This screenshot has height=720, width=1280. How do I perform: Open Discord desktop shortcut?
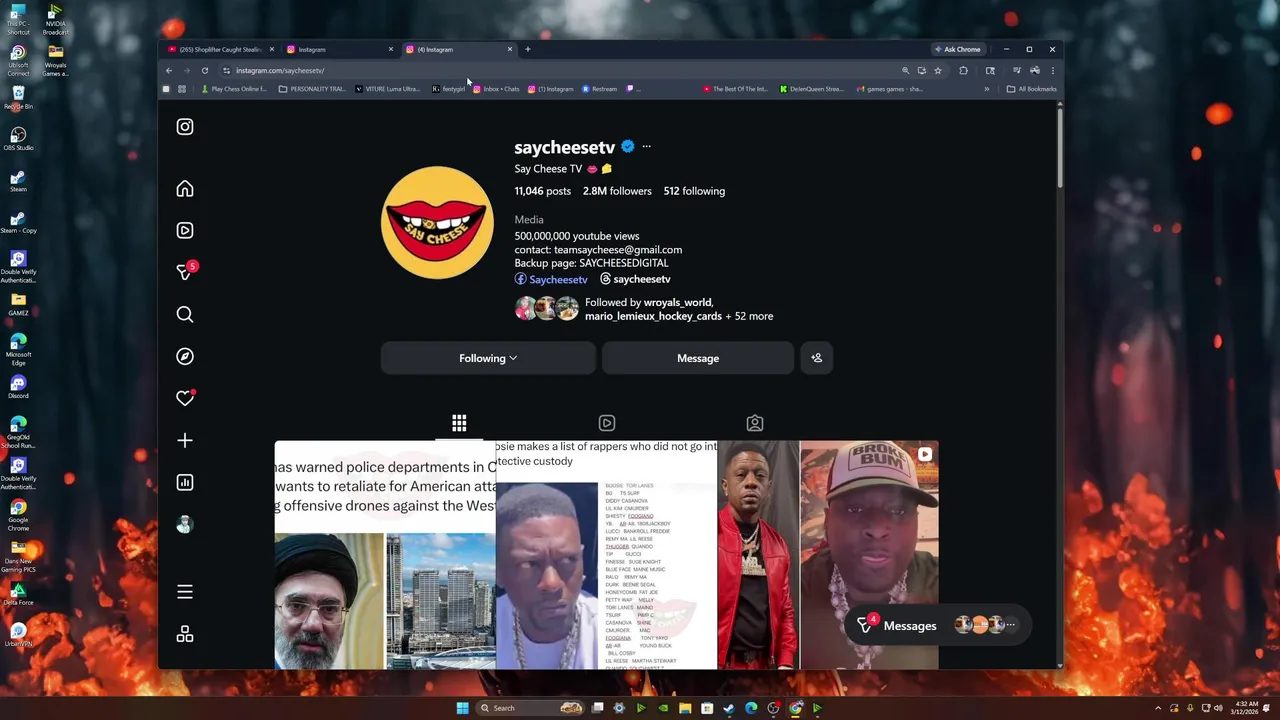click(x=18, y=386)
